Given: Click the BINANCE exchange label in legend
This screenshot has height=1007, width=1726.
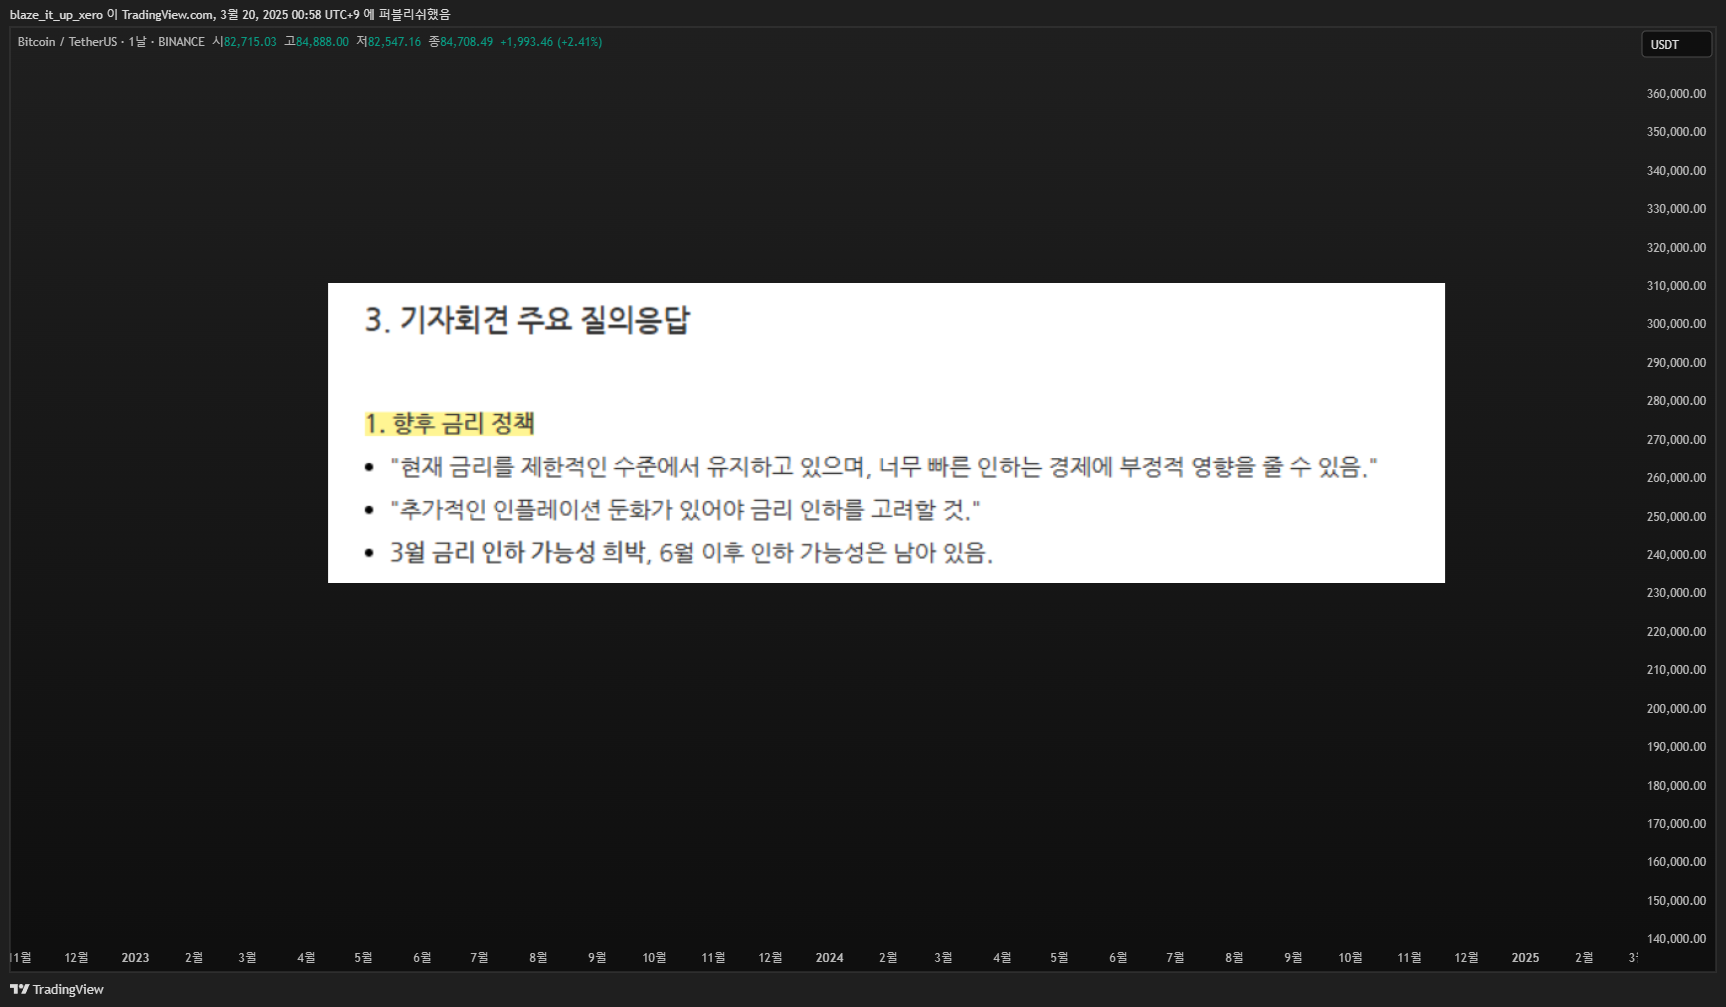Looking at the screenshot, I should coord(181,42).
